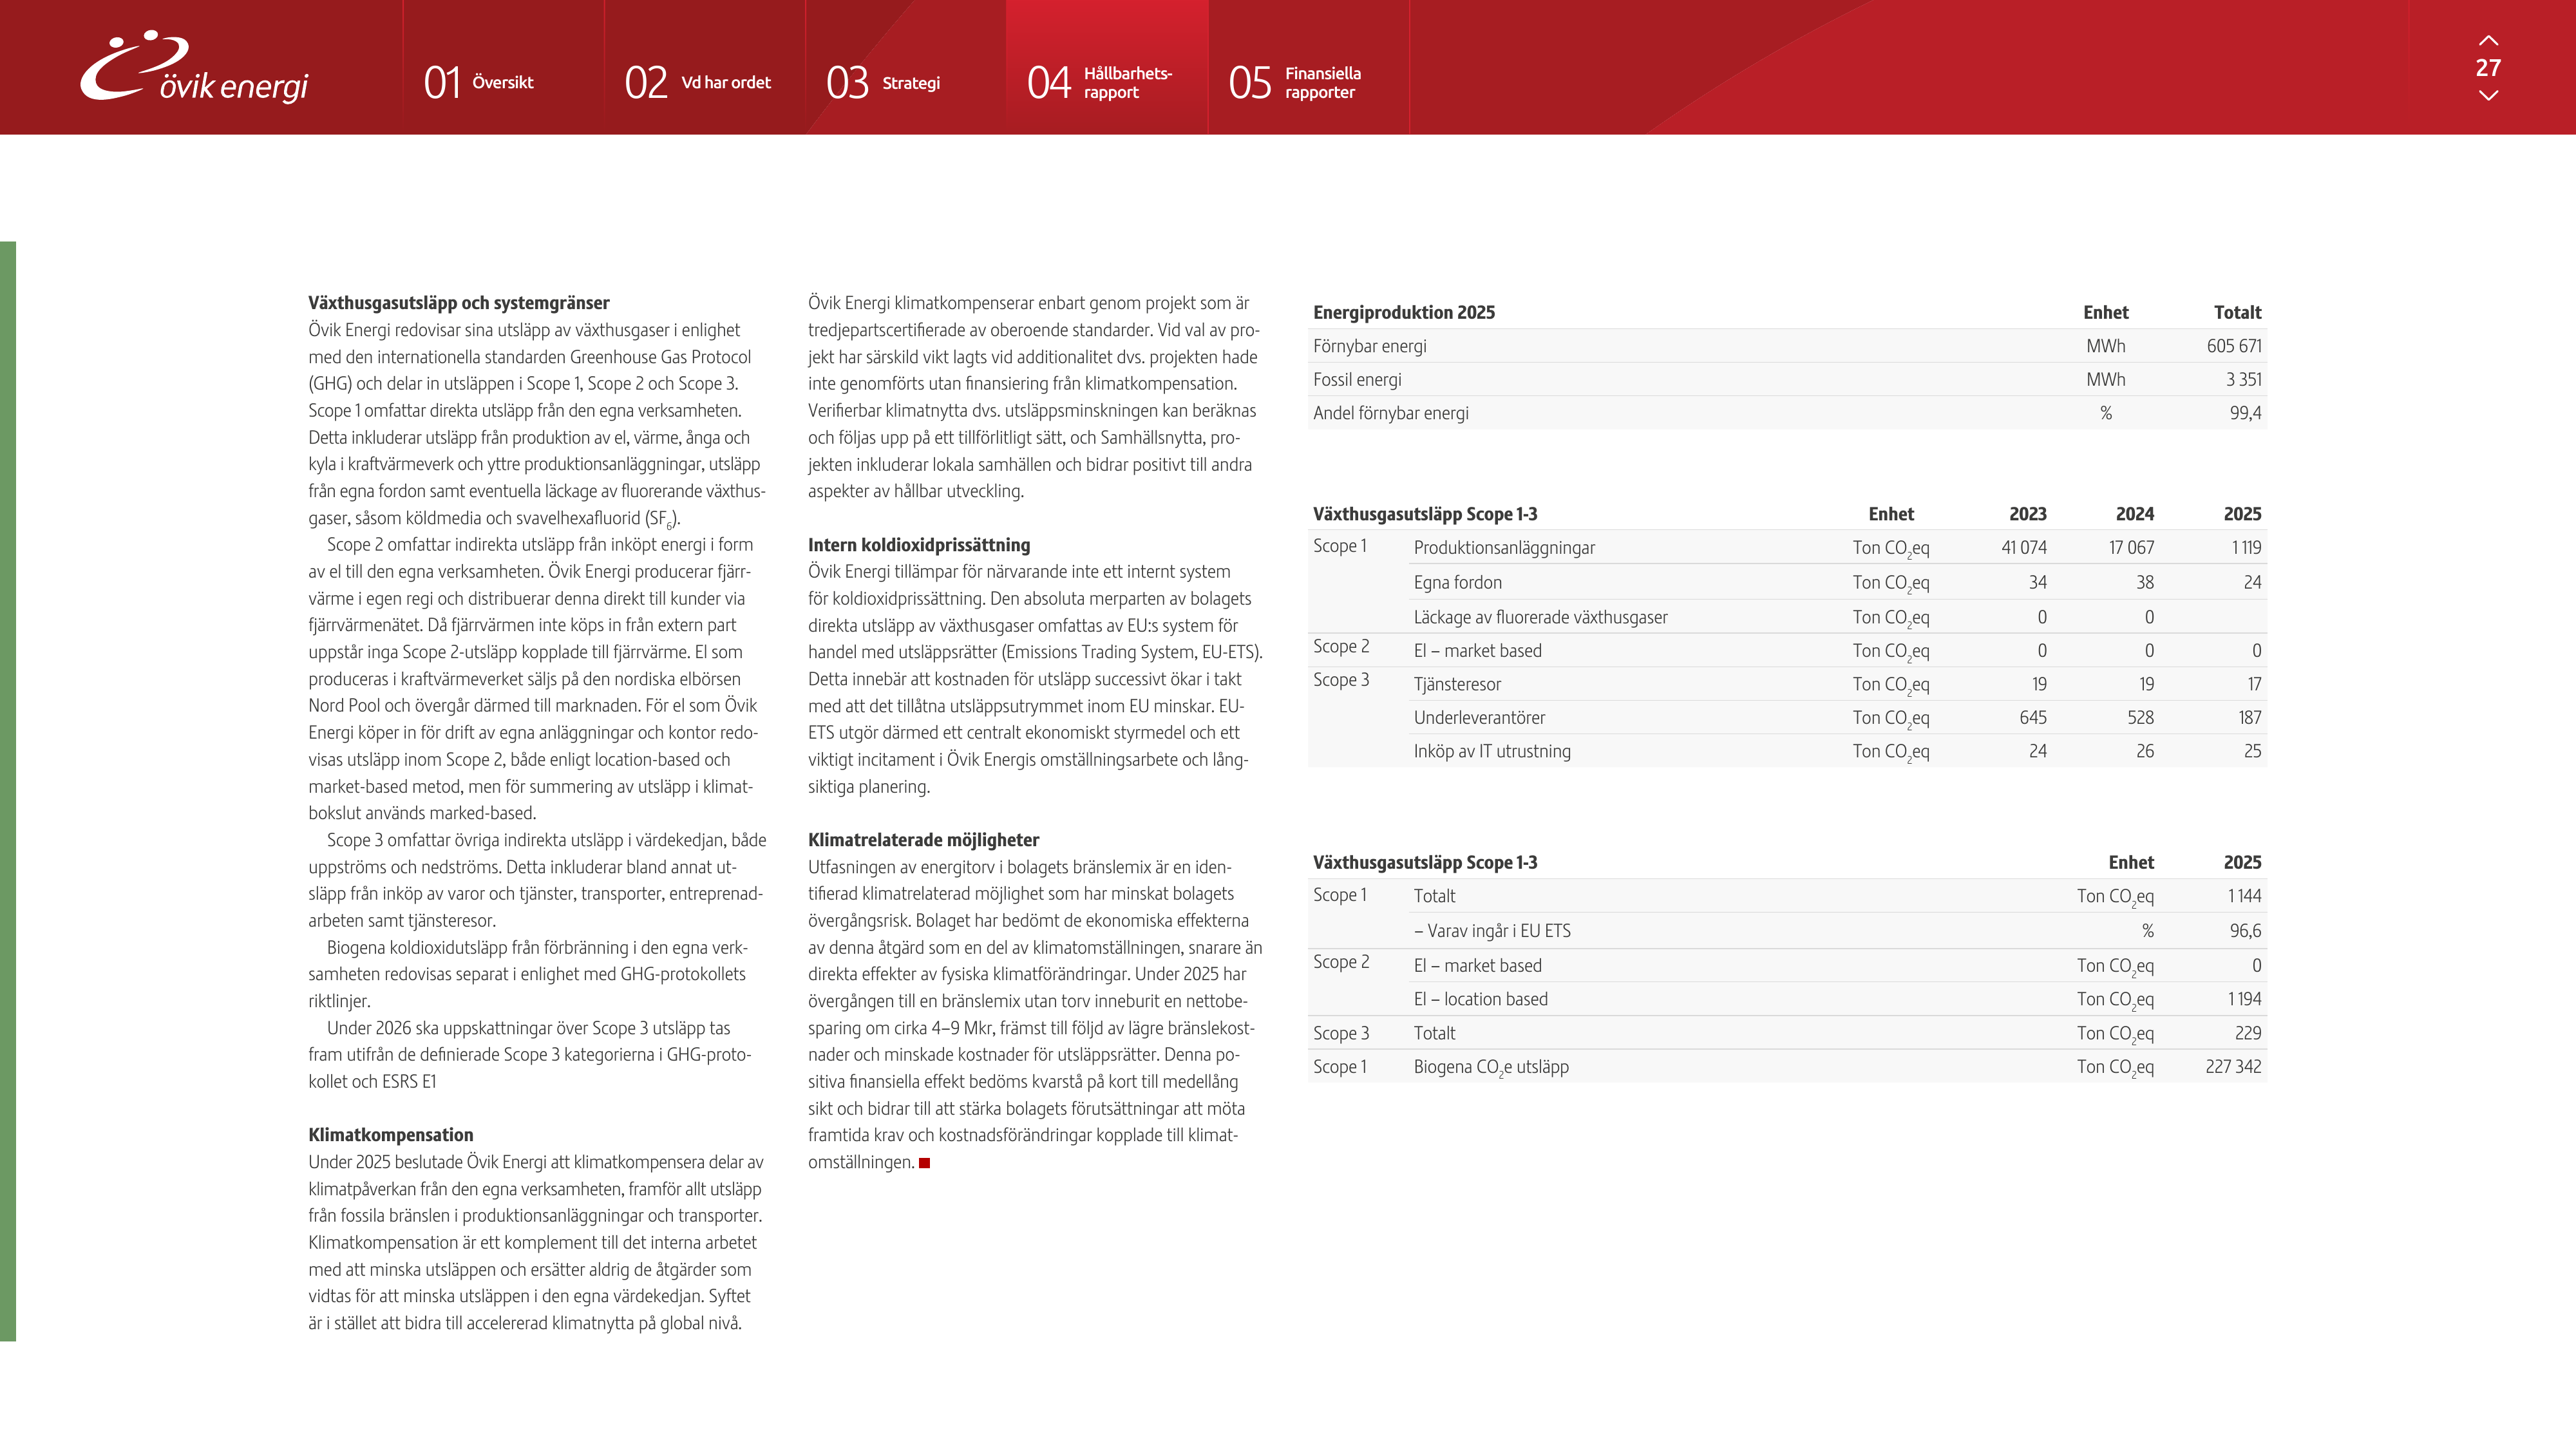Click the green vertical sidebar strip

pos(8,791)
